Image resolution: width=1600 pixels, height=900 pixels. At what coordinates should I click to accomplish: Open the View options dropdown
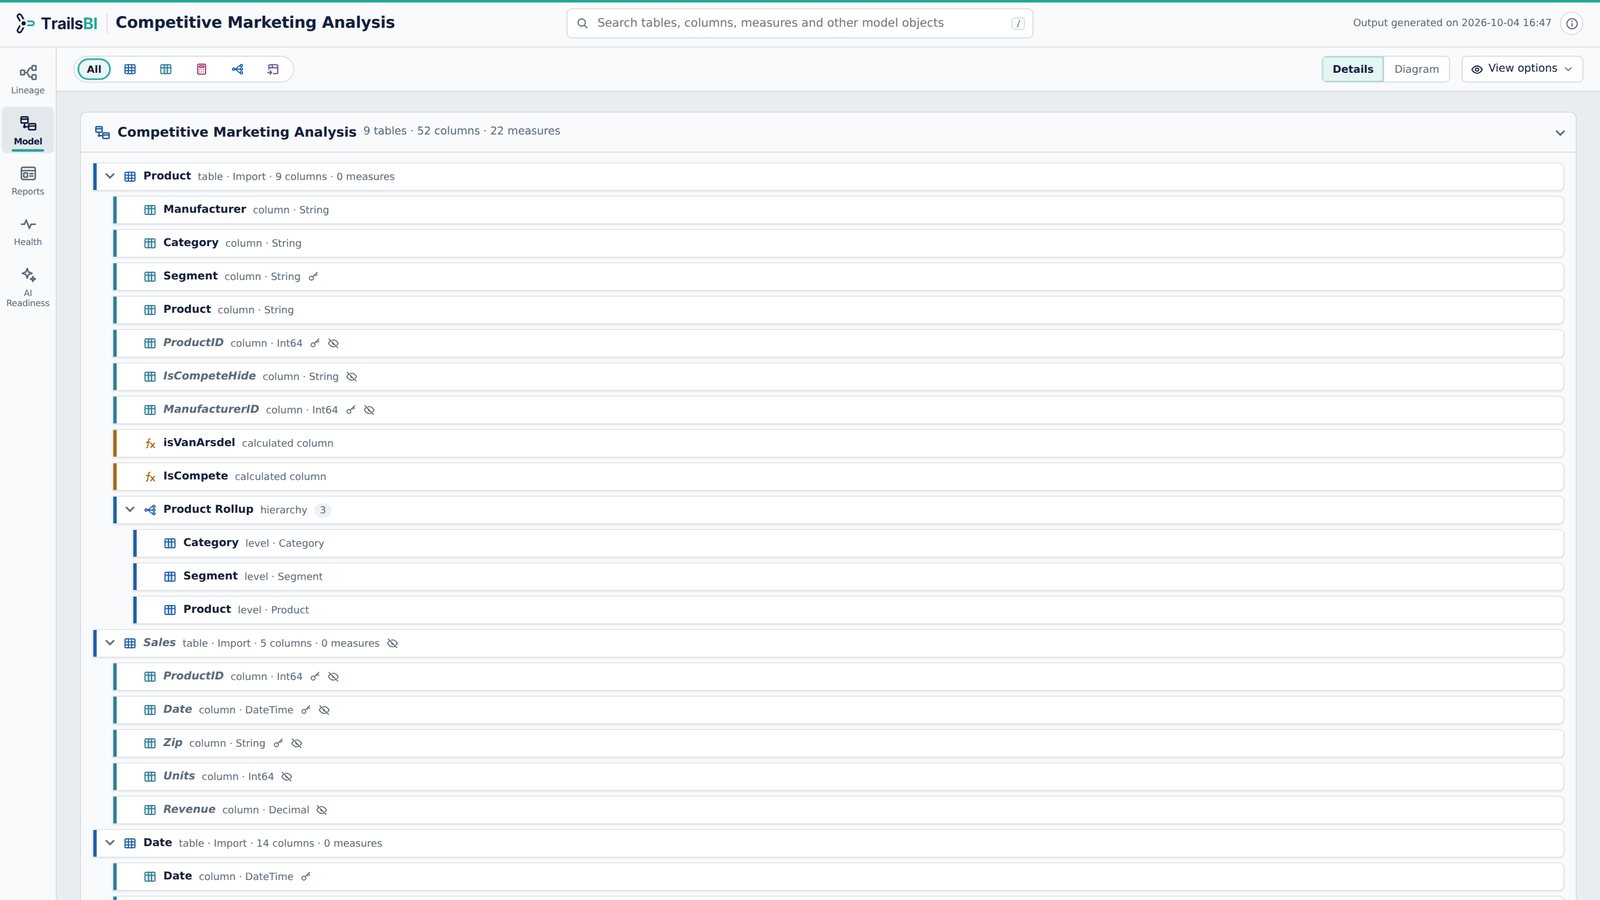1522,69
